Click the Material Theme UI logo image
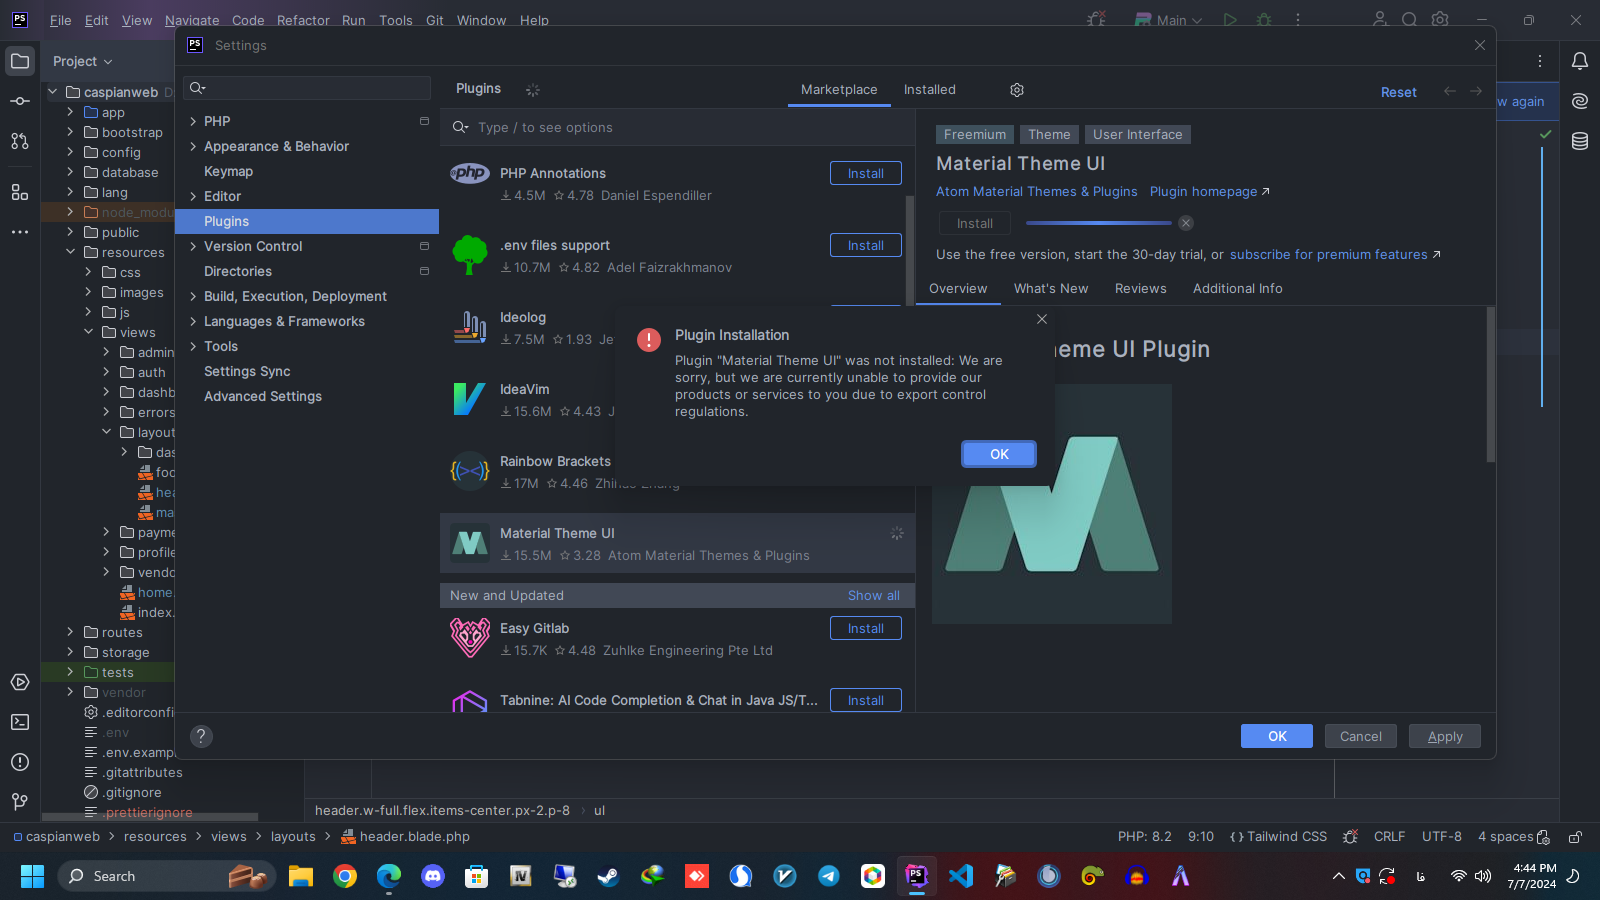The height and width of the screenshot is (900, 1600). point(1052,504)
